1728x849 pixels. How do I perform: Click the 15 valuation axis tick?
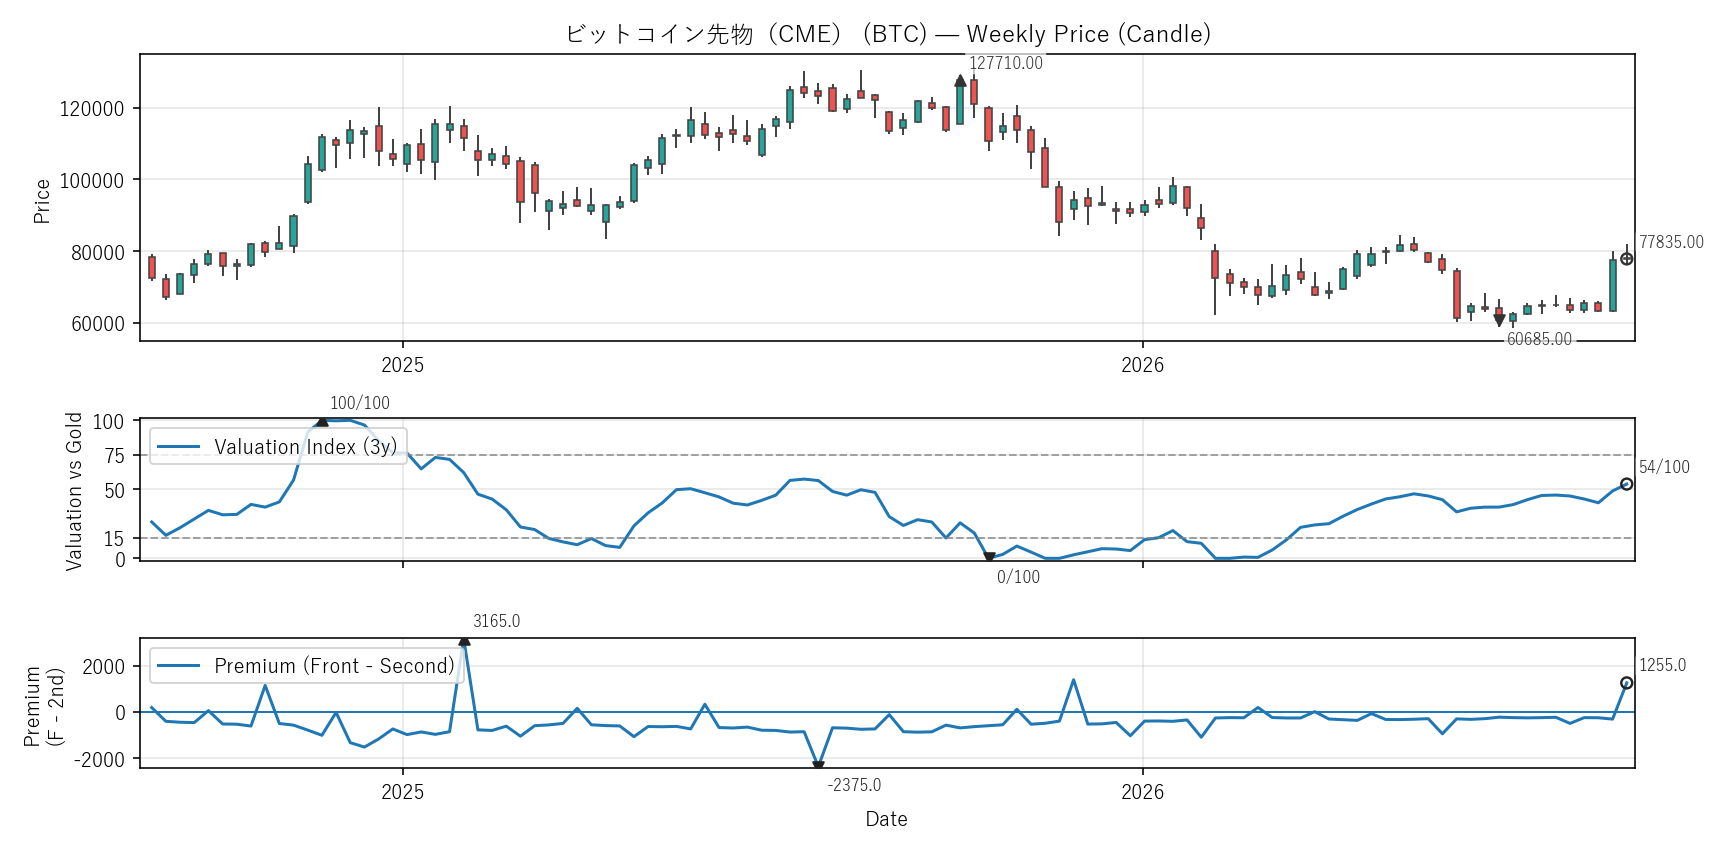point(115,539)
